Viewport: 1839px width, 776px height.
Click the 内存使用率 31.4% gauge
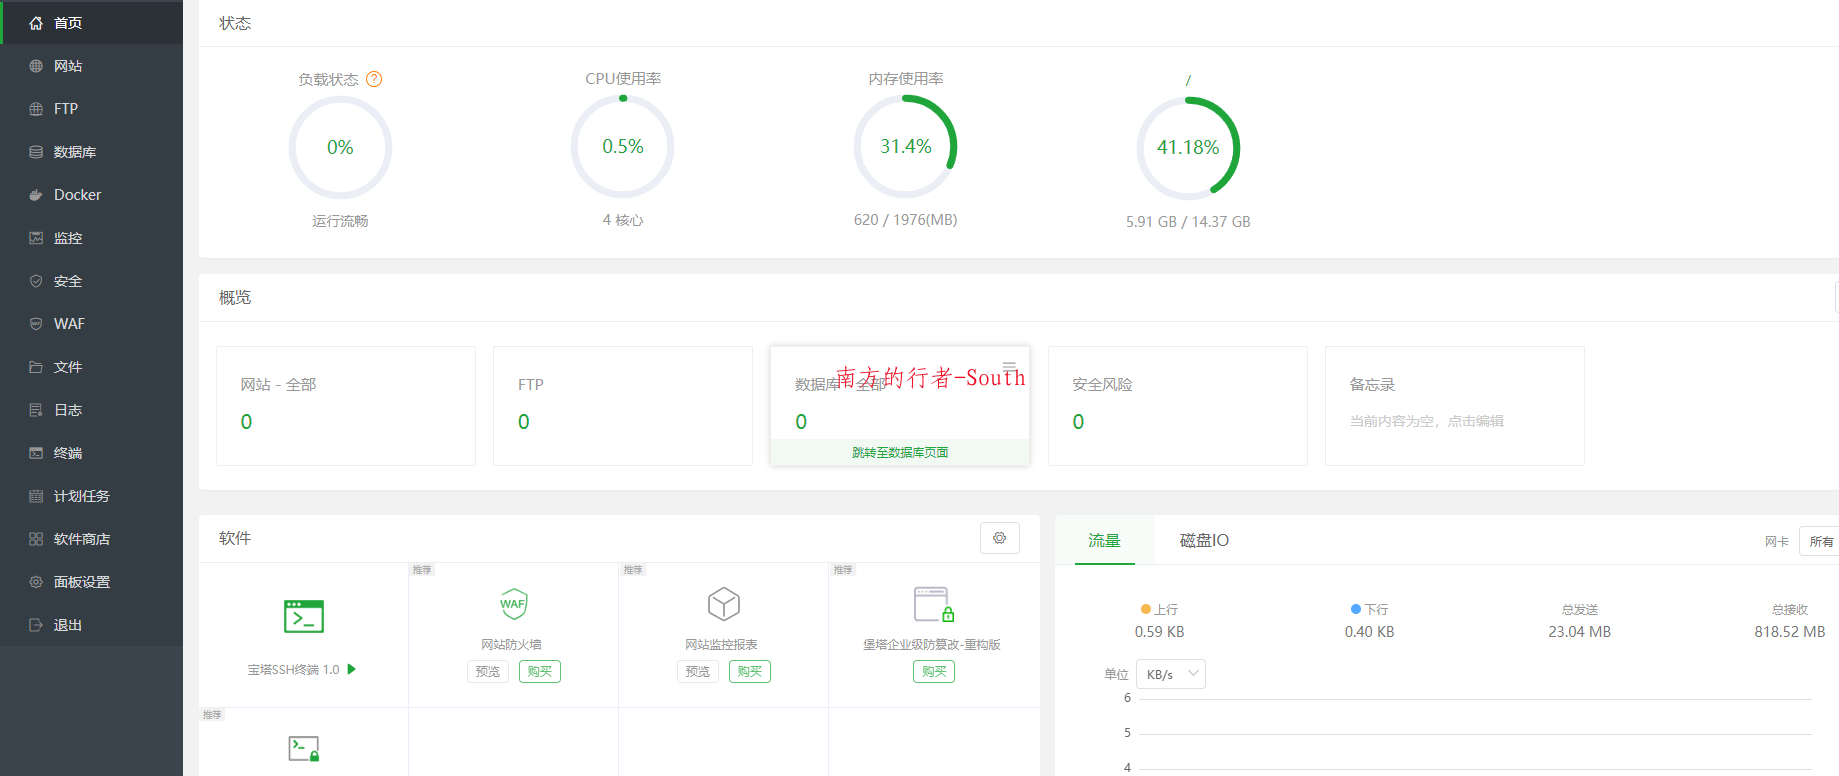coord(906,147)
